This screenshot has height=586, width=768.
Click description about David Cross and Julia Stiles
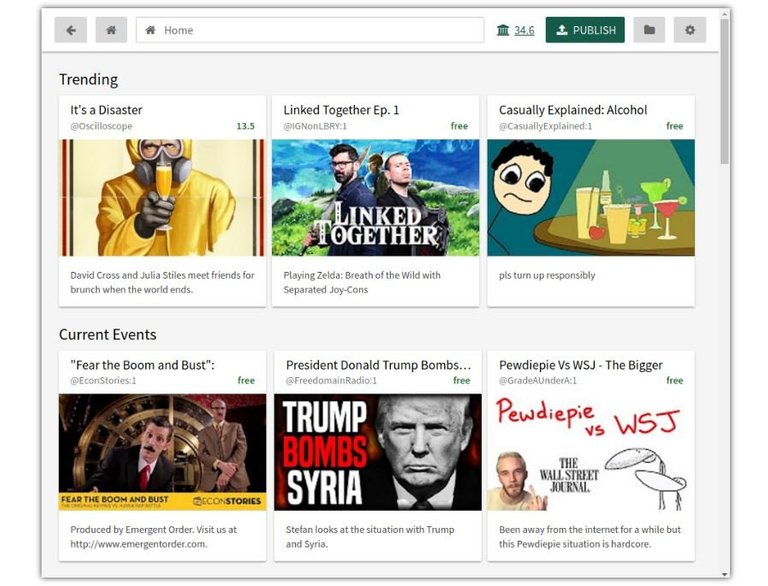[x=162, y=282]
